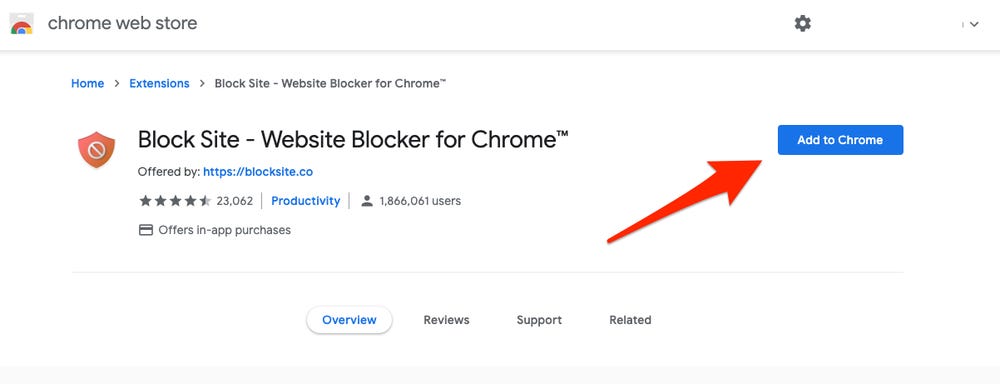This screenshot has width=1000, height=384.
Task: Click the 23,062 ratings count
Action: pos(235,201)
